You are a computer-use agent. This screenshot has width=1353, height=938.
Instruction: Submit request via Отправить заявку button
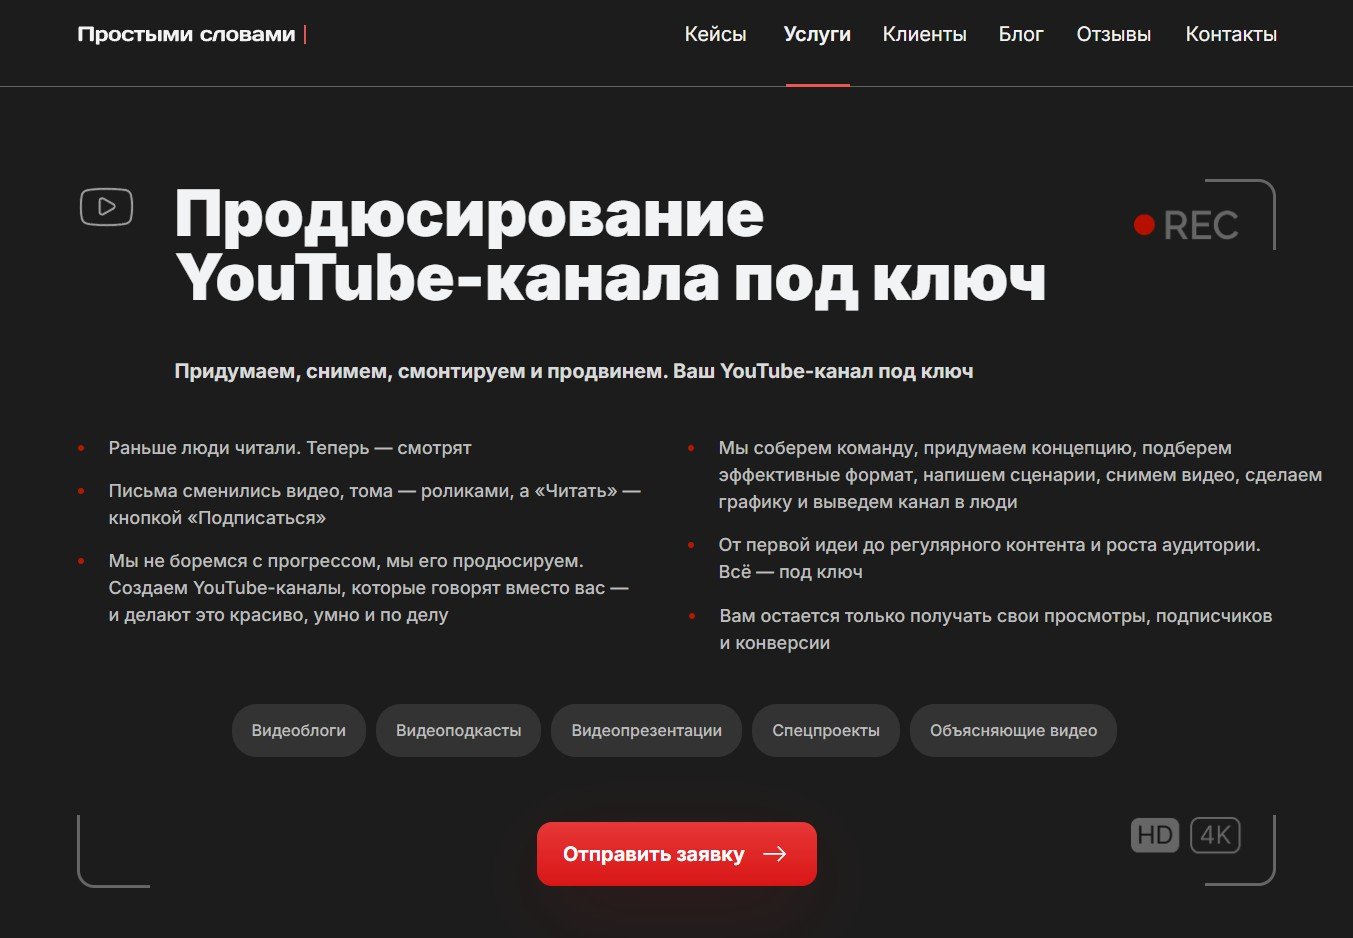[677, 854]
